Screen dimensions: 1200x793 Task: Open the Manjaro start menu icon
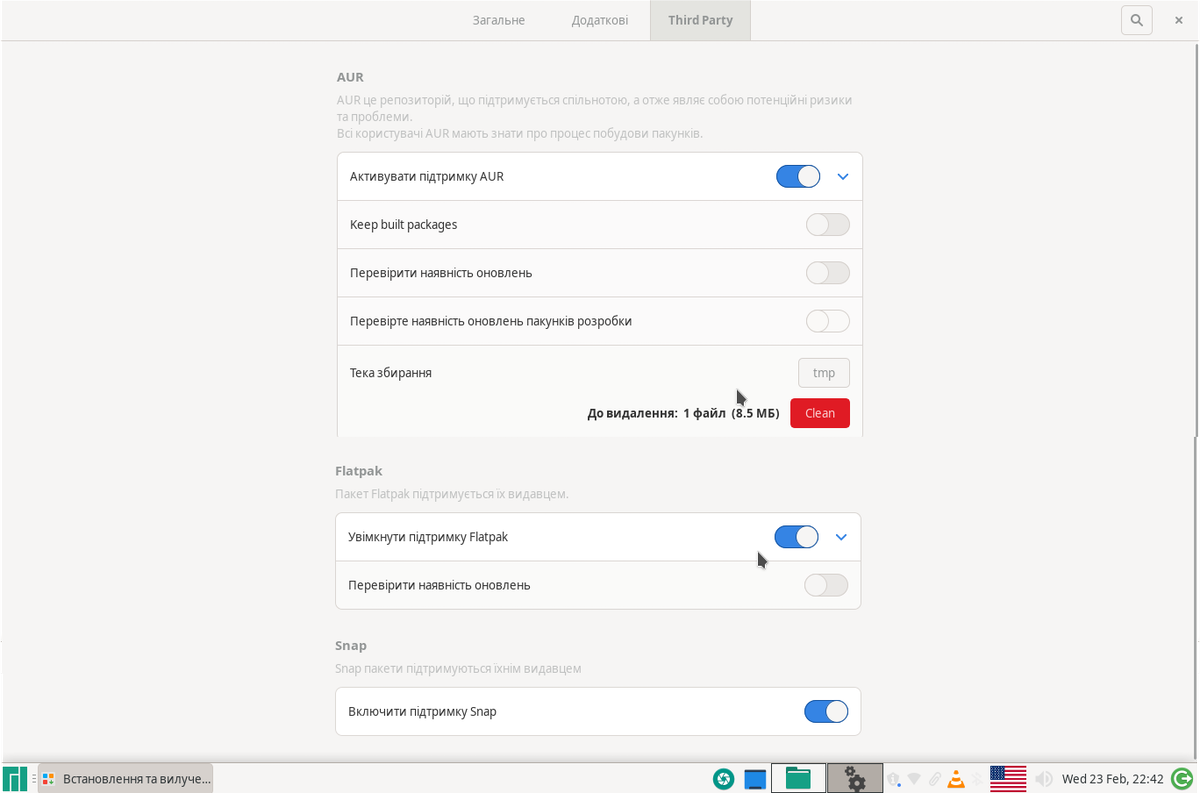click(x=15, y=778)
